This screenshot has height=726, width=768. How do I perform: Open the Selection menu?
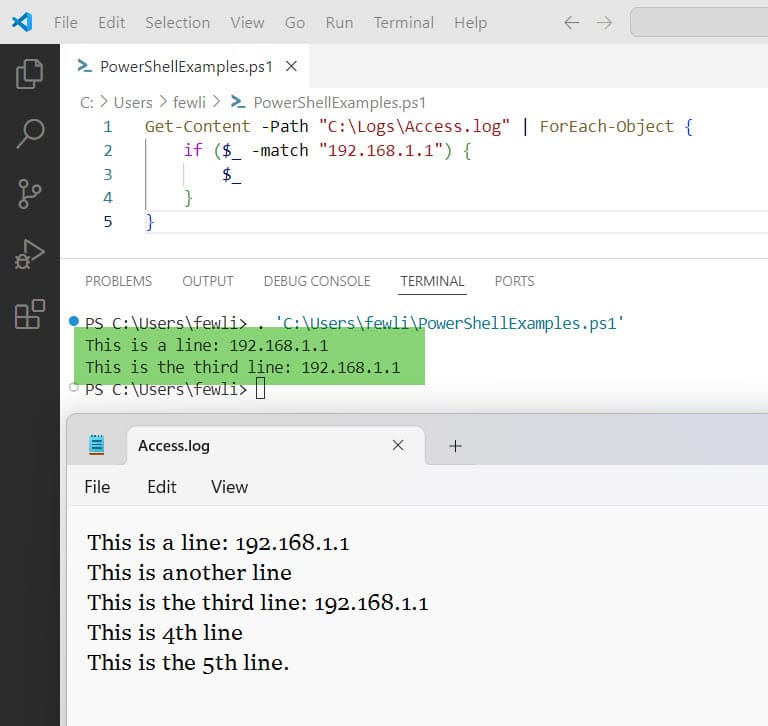pos(177,23)
